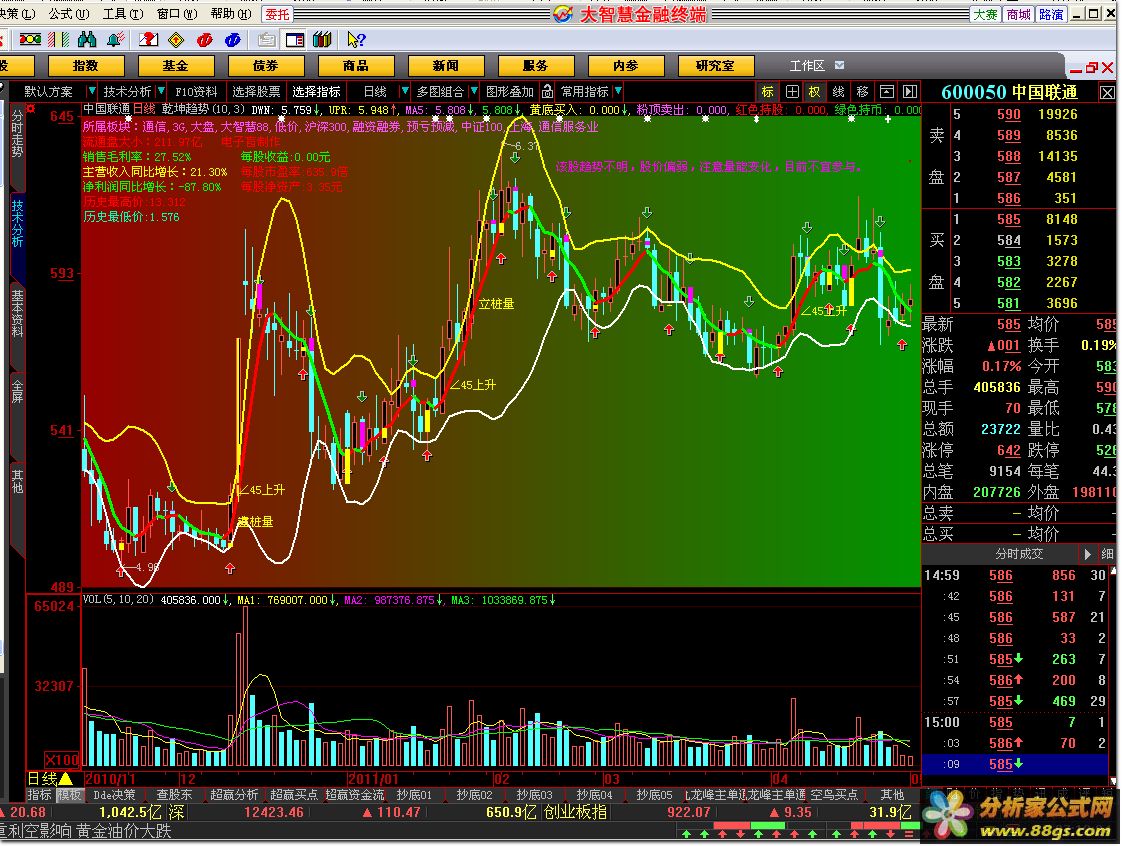Click the 选择股票 toolbar button
This screenshot has width=1122, height=846.
pos(256,92)
